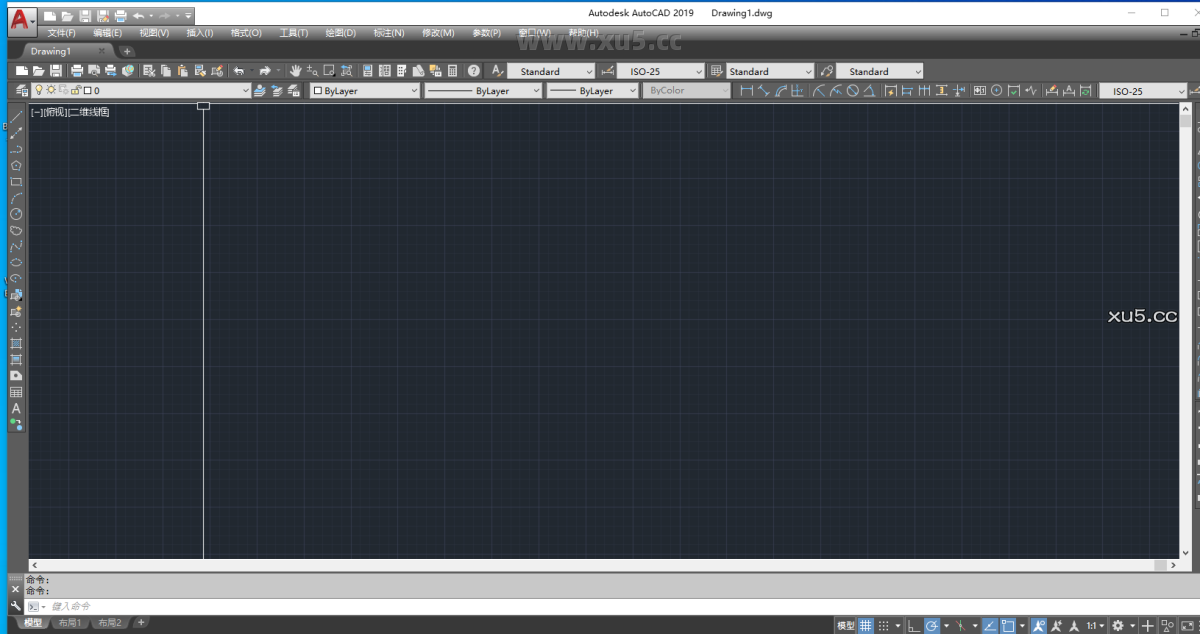Open the 绘图(D) menu
The height and width of the screenshot is (634, 1200).
pyautogui.click(x=339, y=31)
